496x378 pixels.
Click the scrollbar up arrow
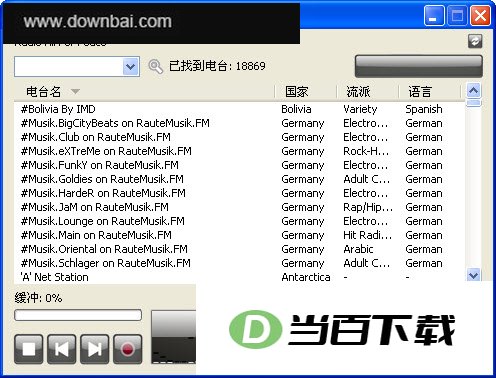[x=474, y=90]
